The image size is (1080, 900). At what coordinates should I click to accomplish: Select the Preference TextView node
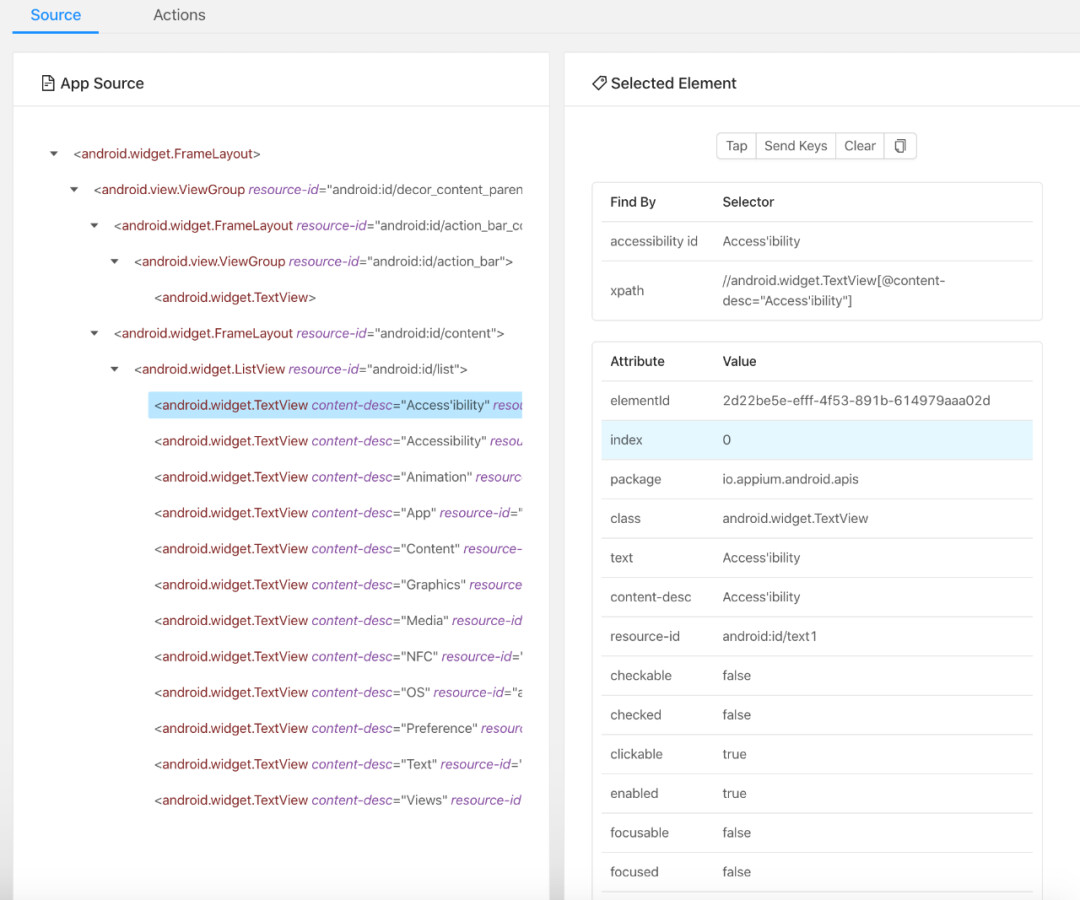(336, 728)
